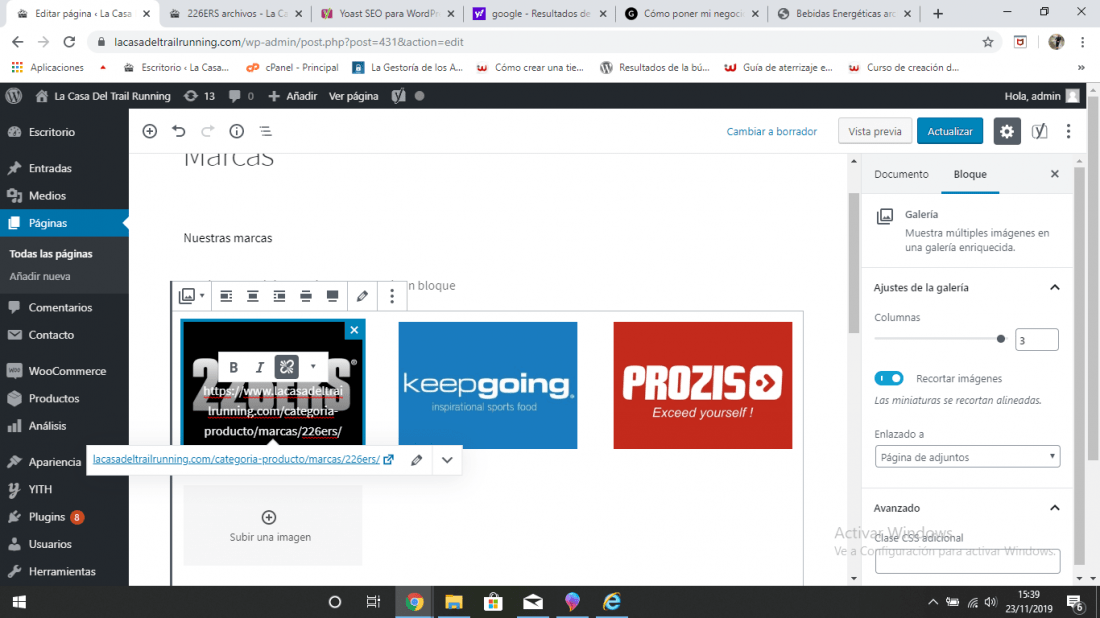Open more rich text controls dropdown
Screen dimensions: 1100x618
313,367
